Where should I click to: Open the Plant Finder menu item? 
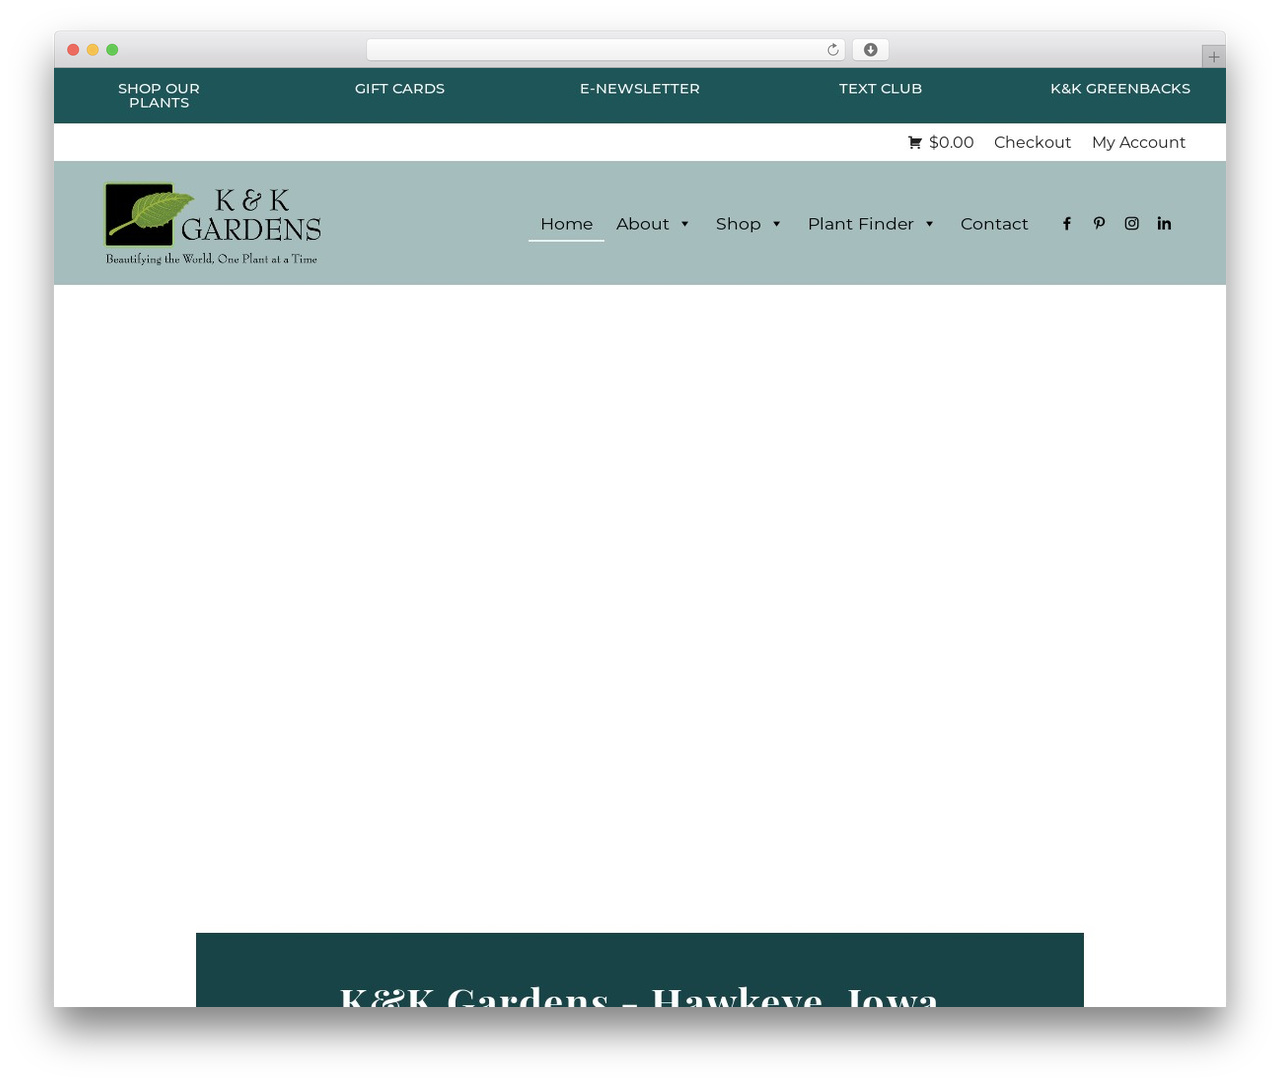pos(861,224)
